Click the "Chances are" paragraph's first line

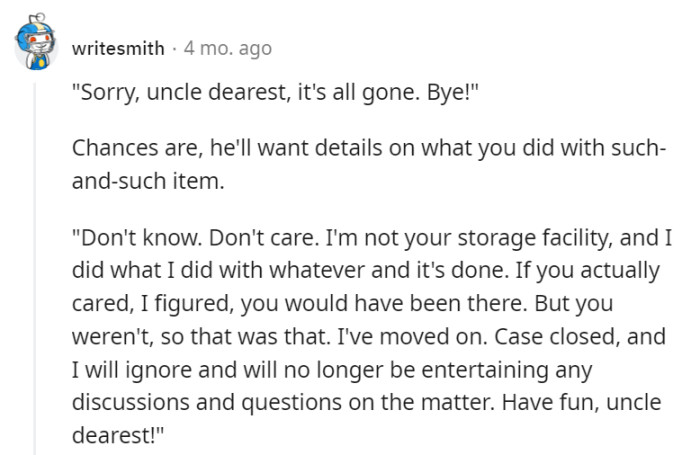[369, 150]
